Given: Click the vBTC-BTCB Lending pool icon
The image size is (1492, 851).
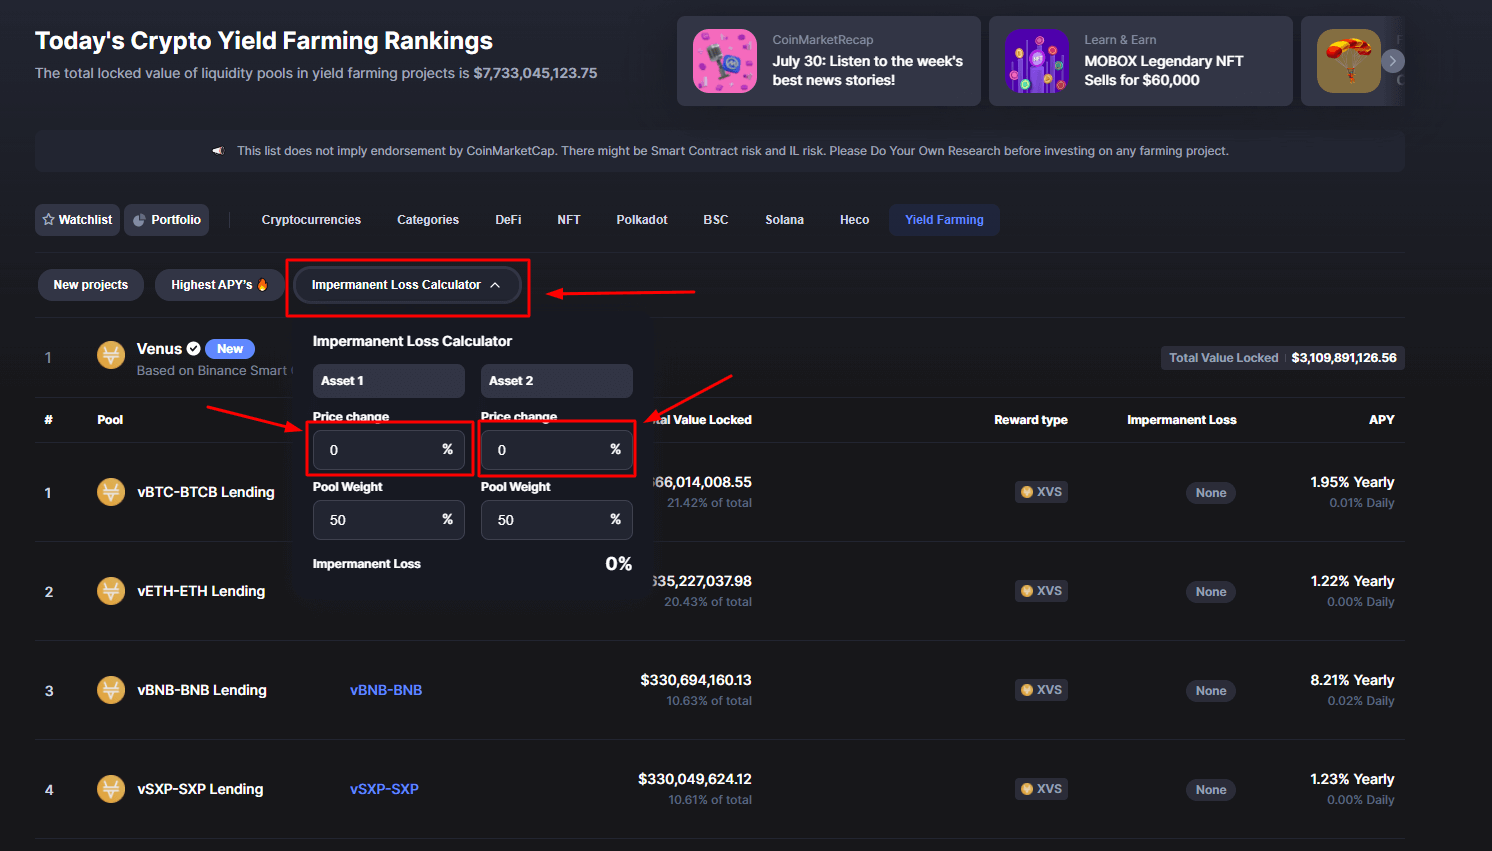Looking at the screenshot, I should tap(111, 492).
